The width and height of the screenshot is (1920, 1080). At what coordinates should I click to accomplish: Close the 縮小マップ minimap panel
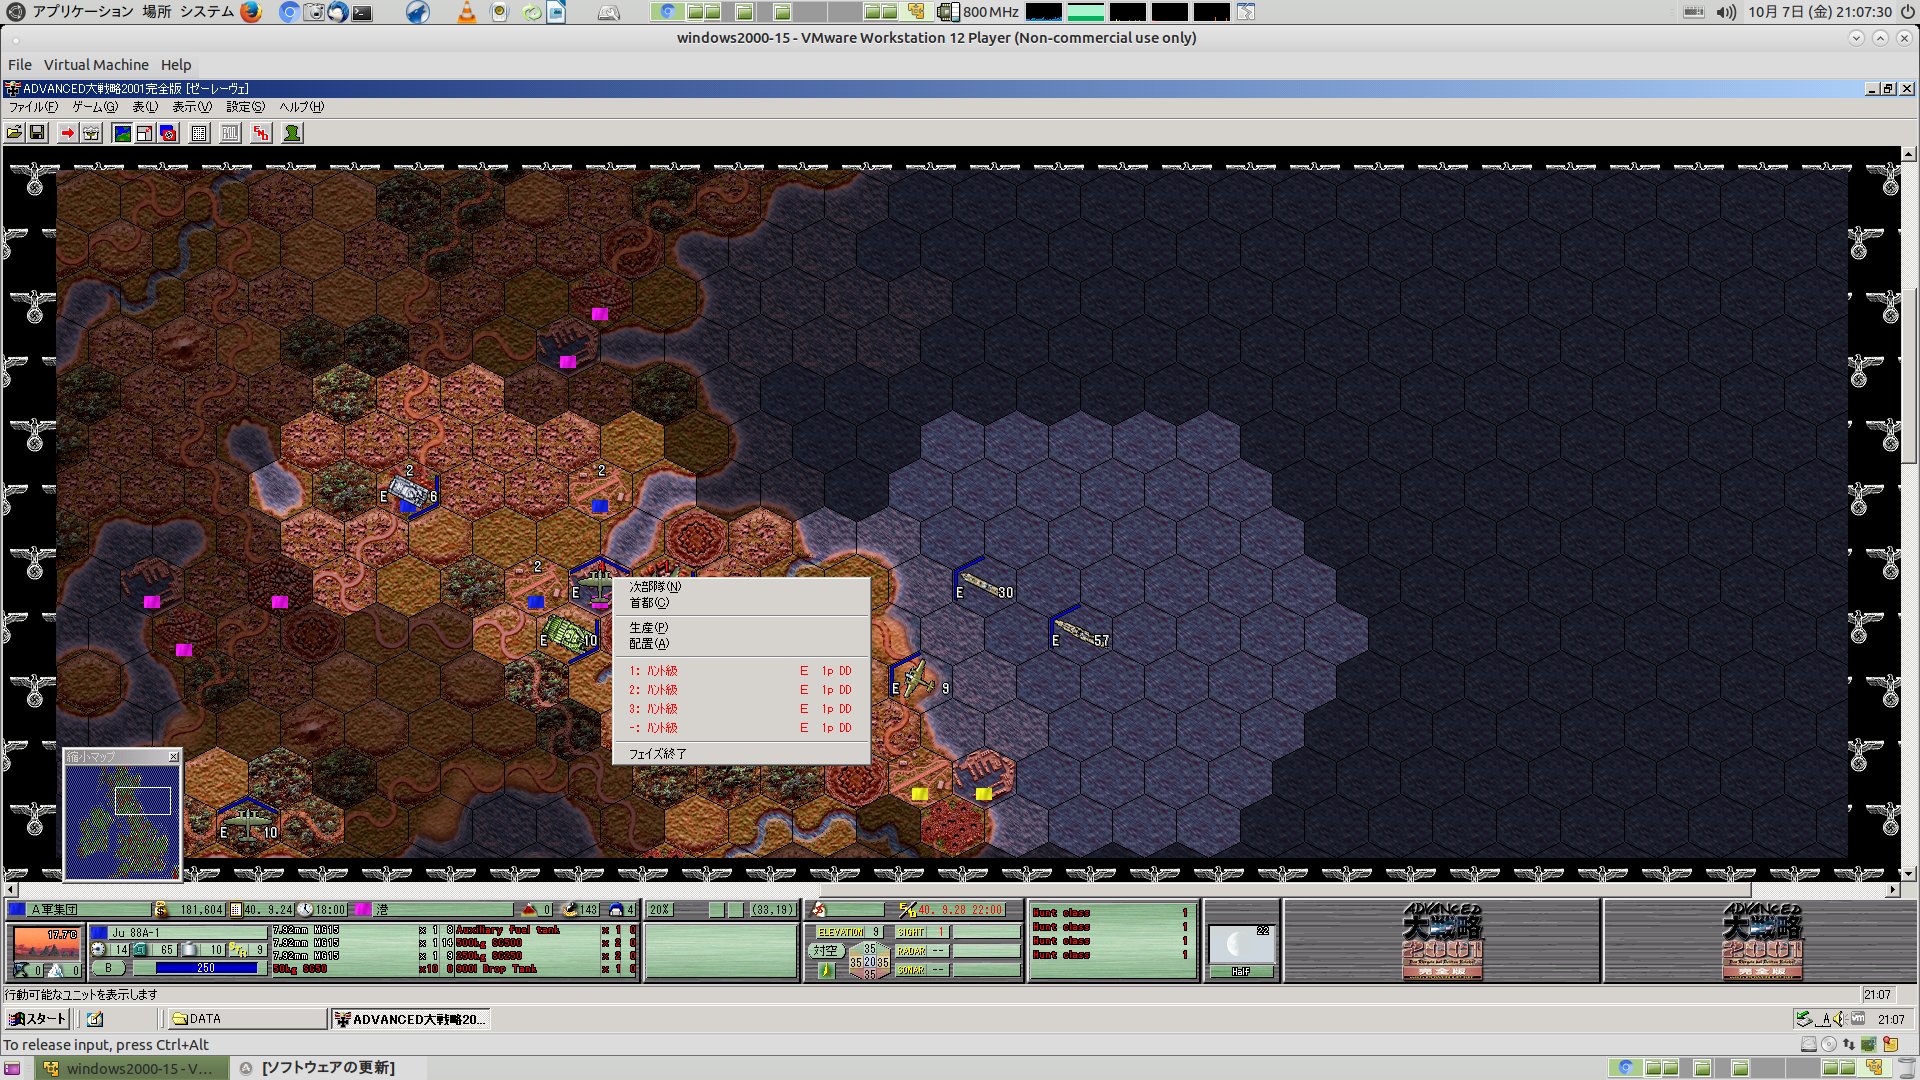pyautogui.click(x=174, y=757)
